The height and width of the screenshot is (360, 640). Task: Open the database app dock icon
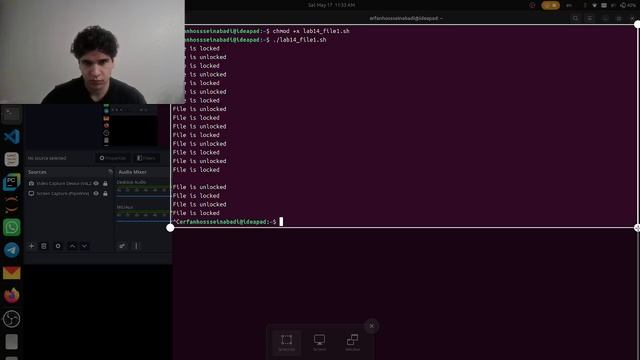tap(11, 159)
